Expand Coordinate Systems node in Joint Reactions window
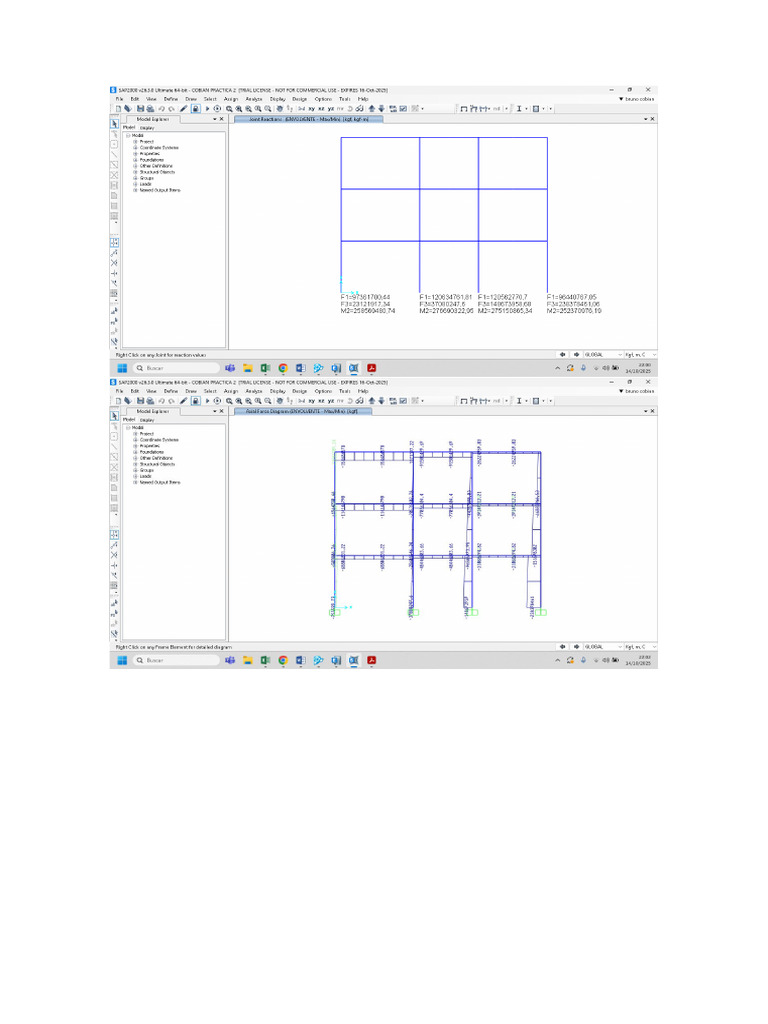Screen dimensions: 768x1024 point(135,148)
